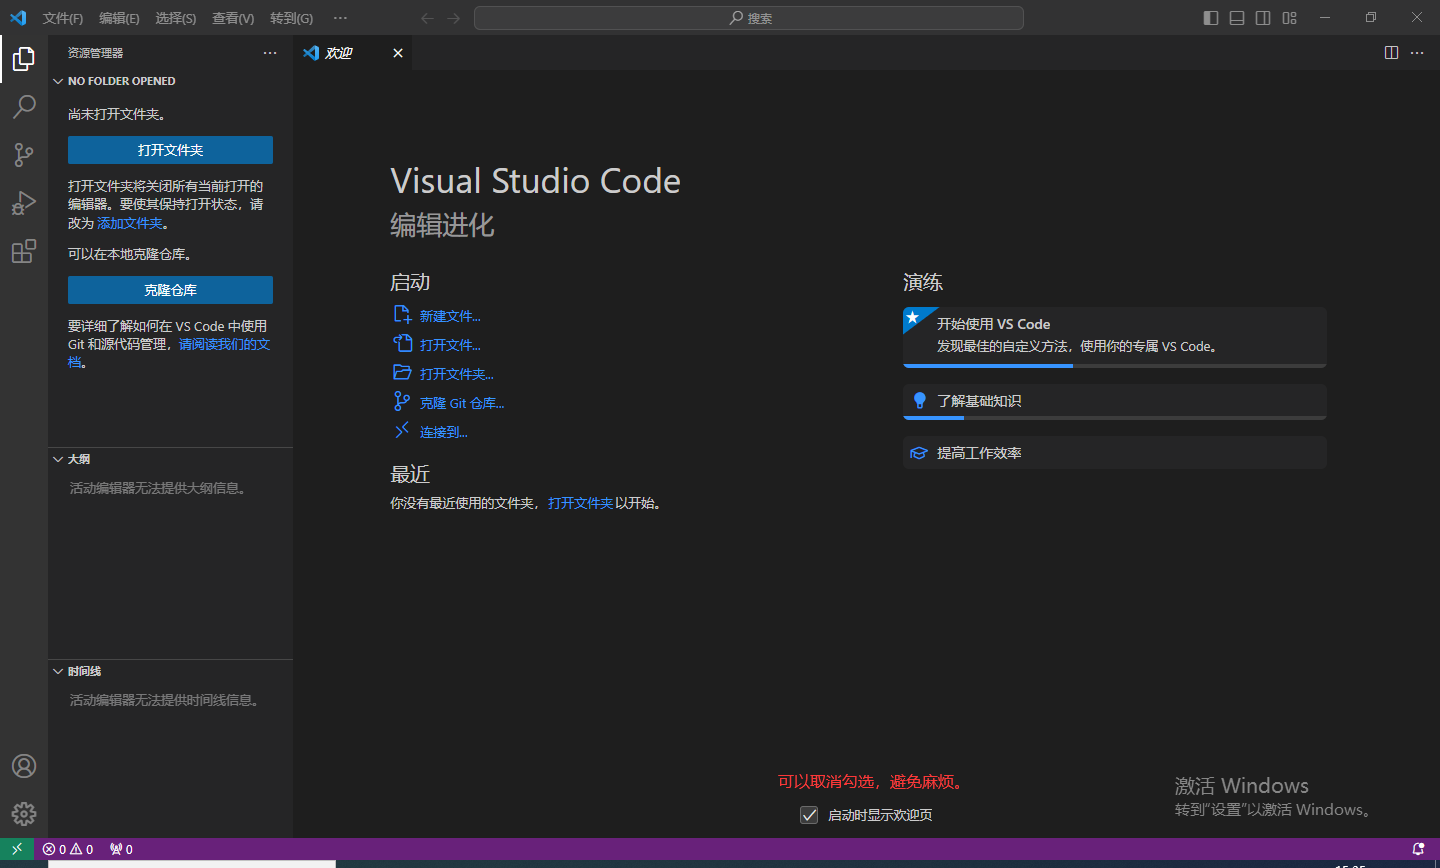Click 打开文件夹 link under 最近
This screenshot has width=1440, height=868.
(x=580, y=503)
